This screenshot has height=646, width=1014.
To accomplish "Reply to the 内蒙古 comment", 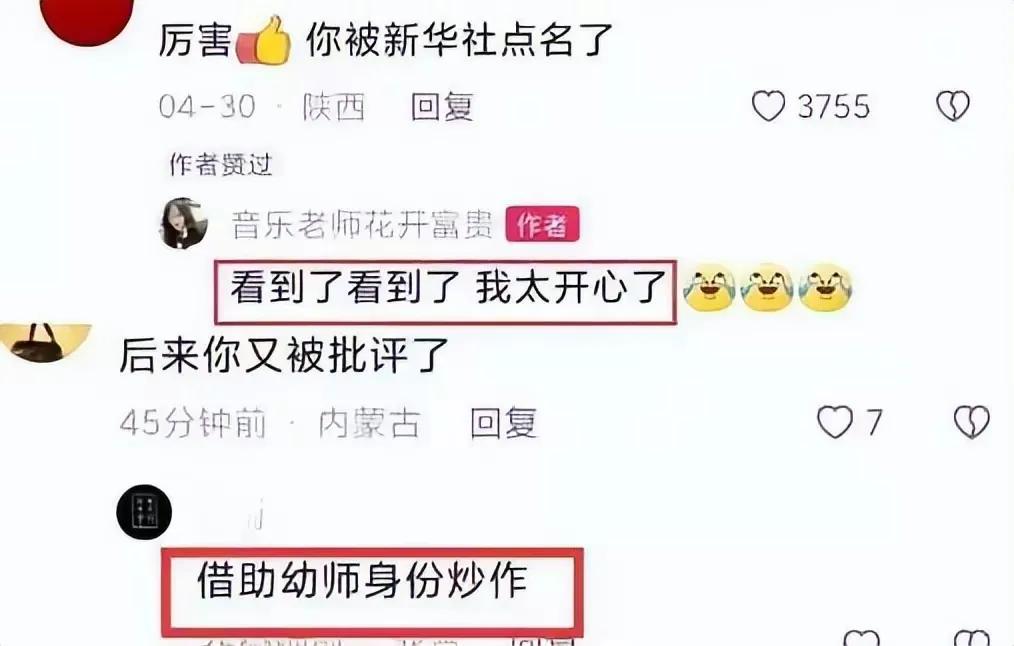I will (x=504, y=424).
